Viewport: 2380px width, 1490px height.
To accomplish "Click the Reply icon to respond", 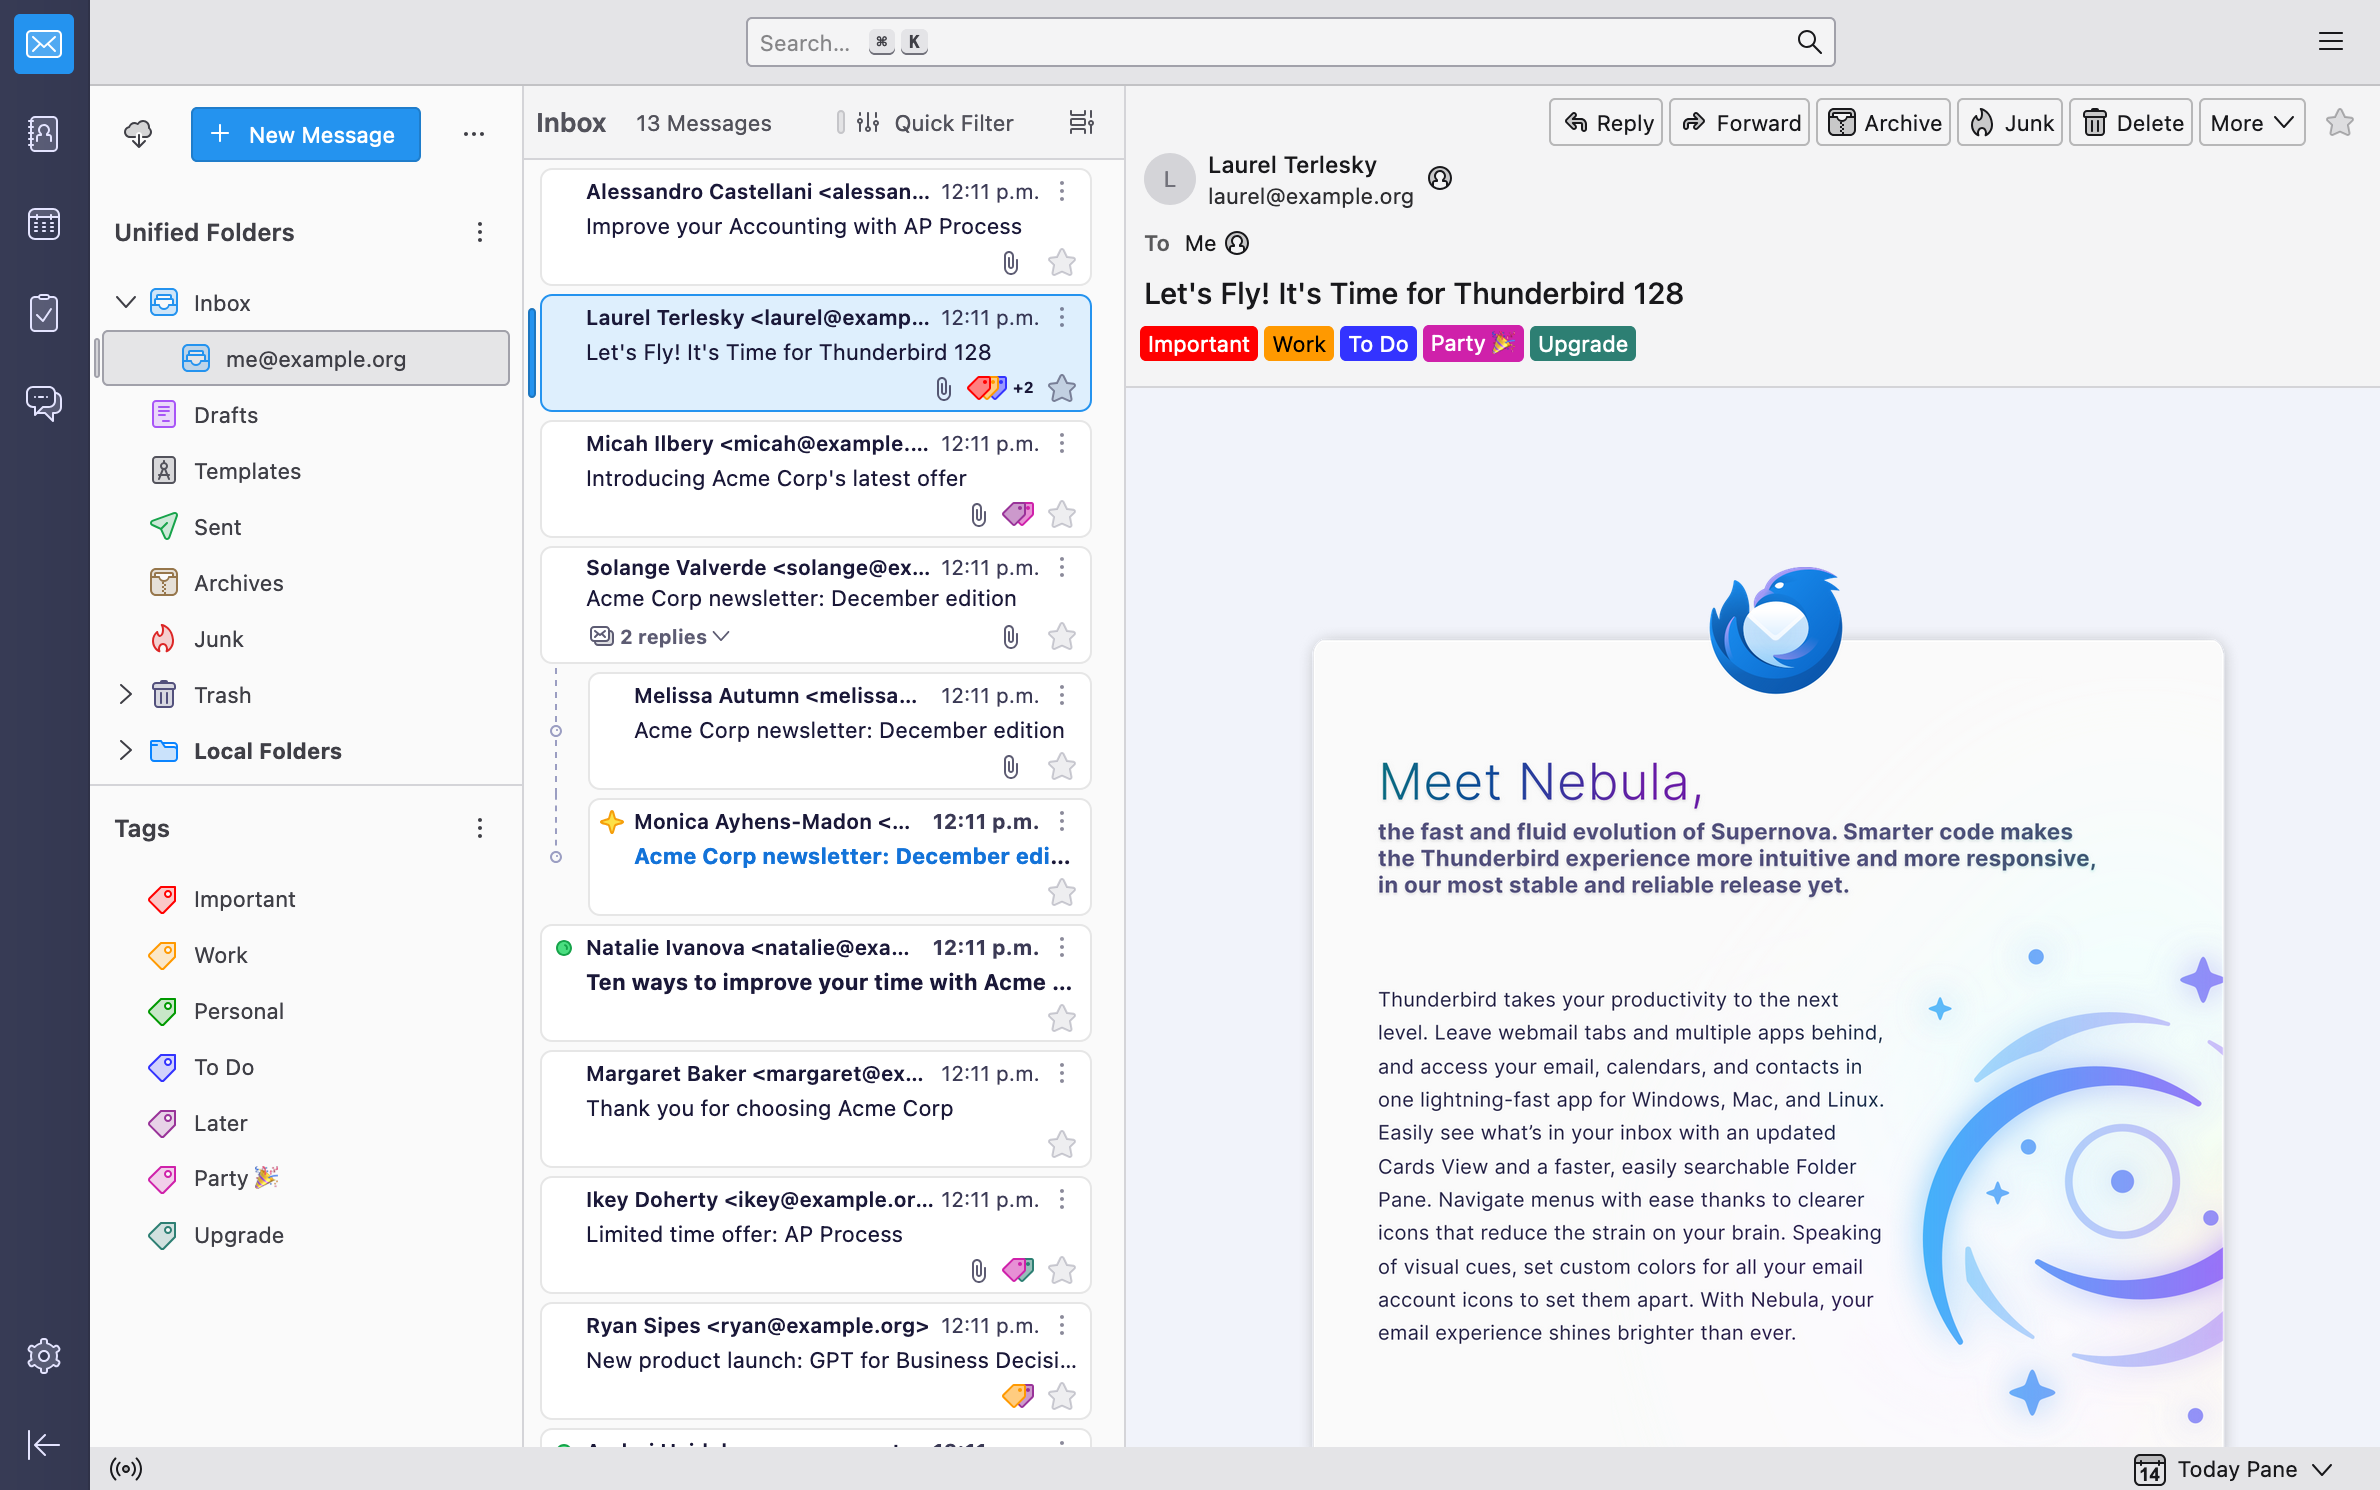I will (x=1604, y=122).
